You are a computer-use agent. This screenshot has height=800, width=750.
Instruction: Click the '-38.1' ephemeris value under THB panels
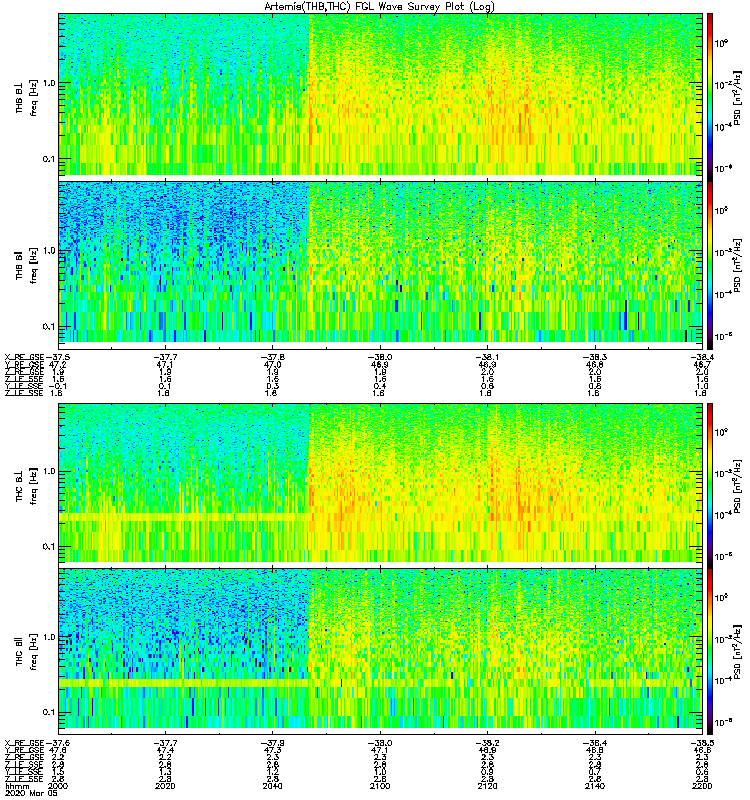(488, 357)
